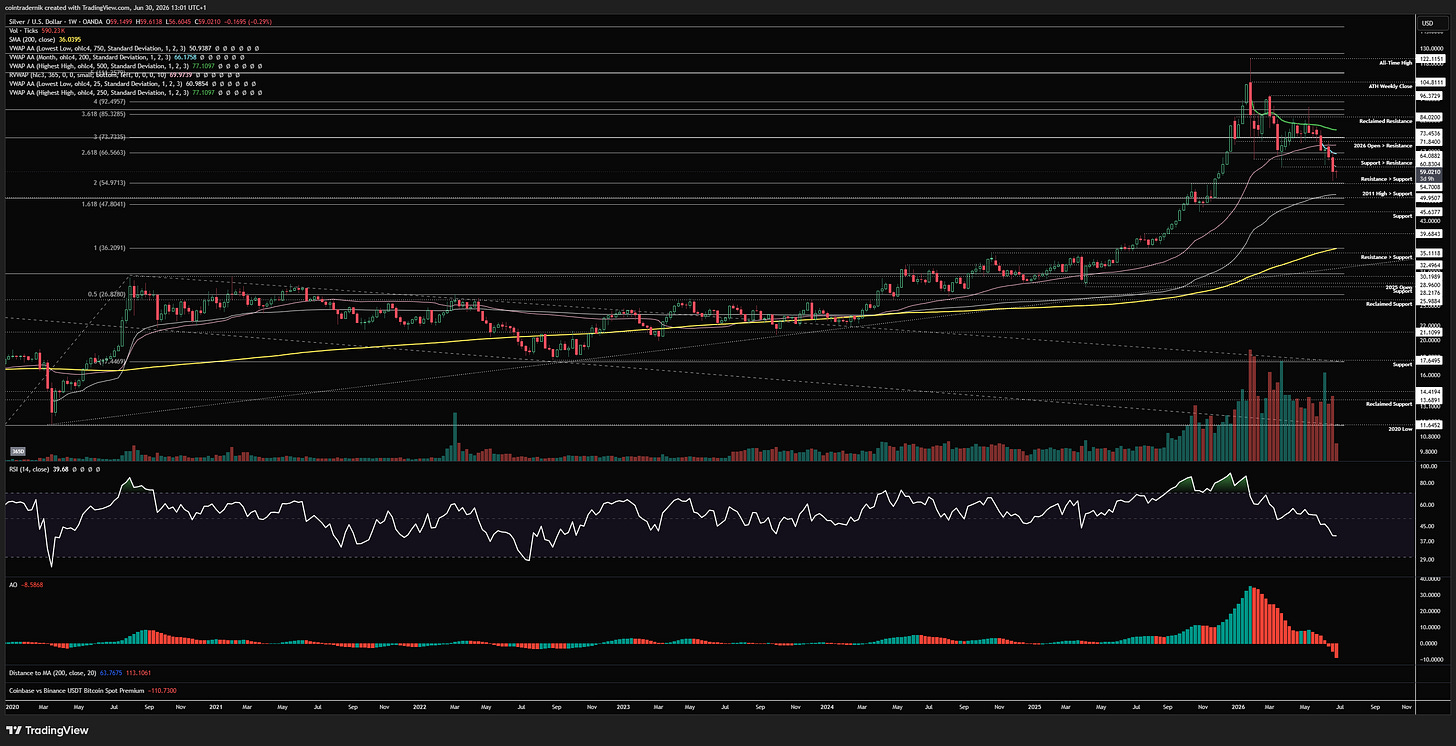Click the RSI (14, close) legend

30,469
